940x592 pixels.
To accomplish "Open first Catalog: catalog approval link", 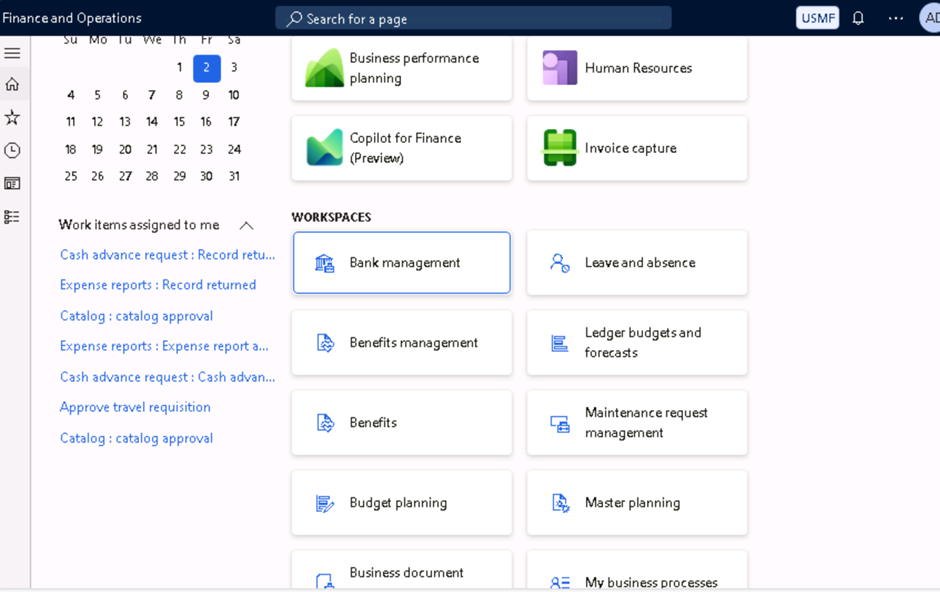I will click(x=136, y=316).
